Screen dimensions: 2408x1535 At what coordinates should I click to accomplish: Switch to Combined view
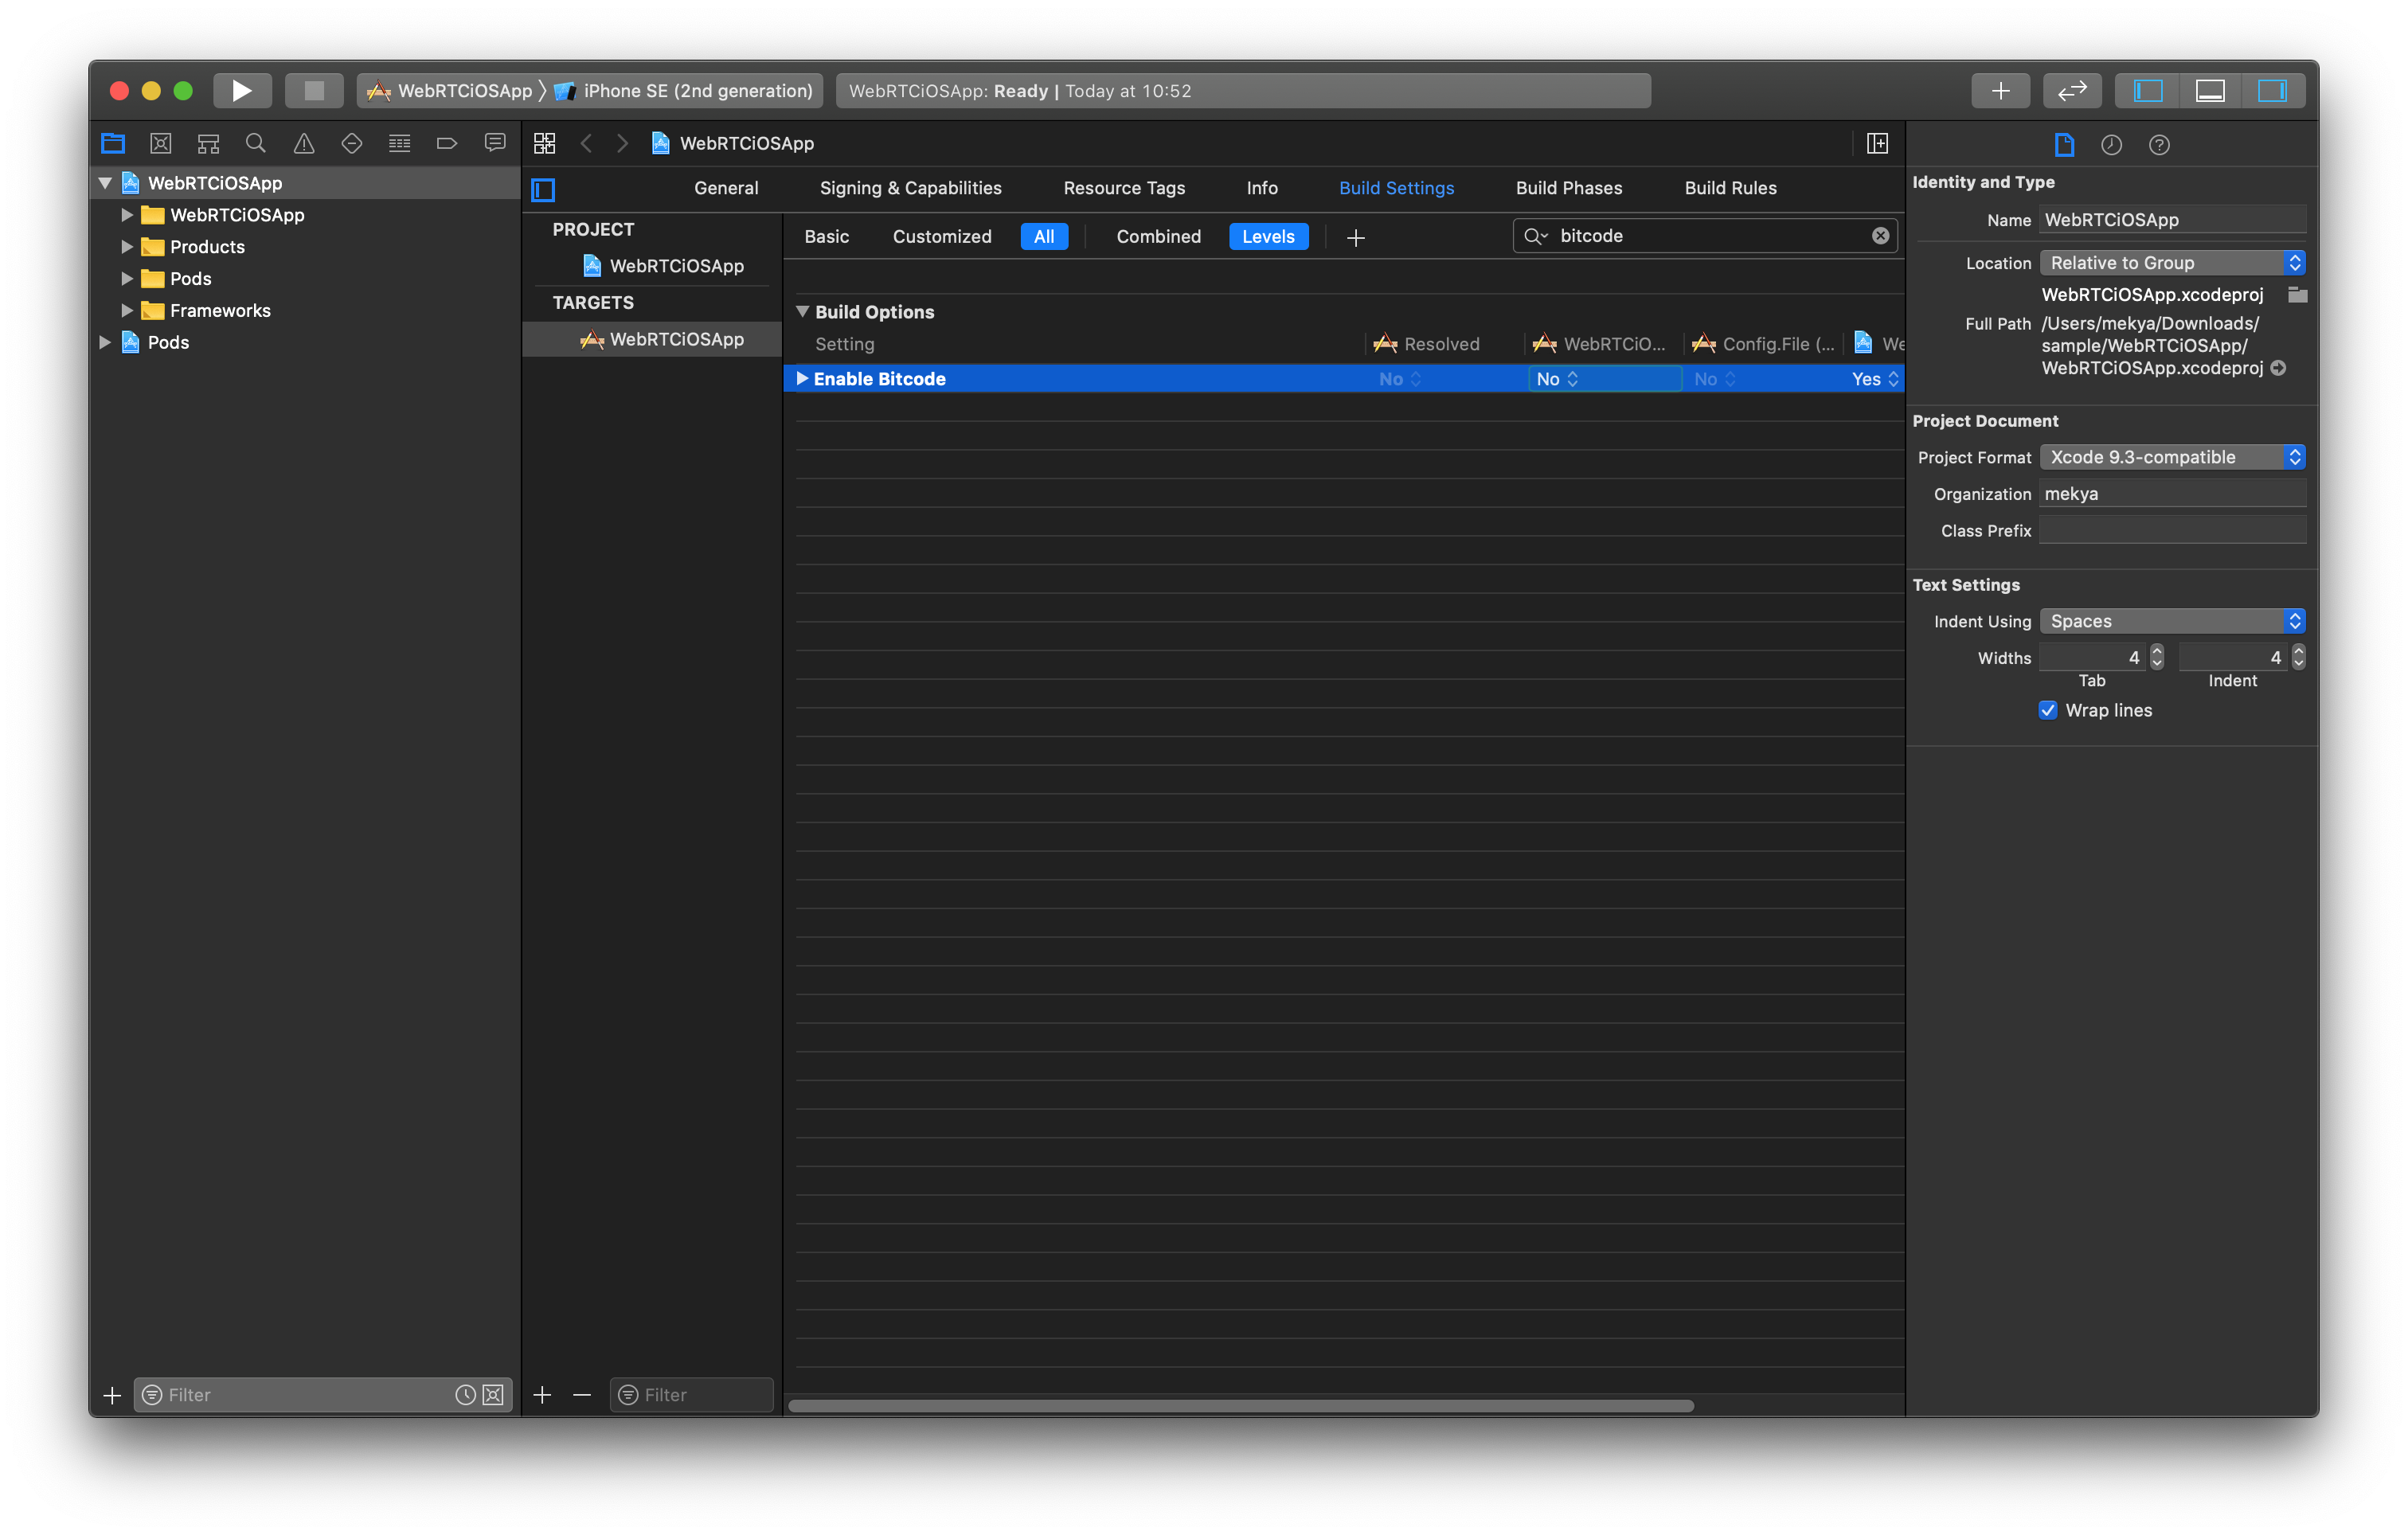[1158, 237]
